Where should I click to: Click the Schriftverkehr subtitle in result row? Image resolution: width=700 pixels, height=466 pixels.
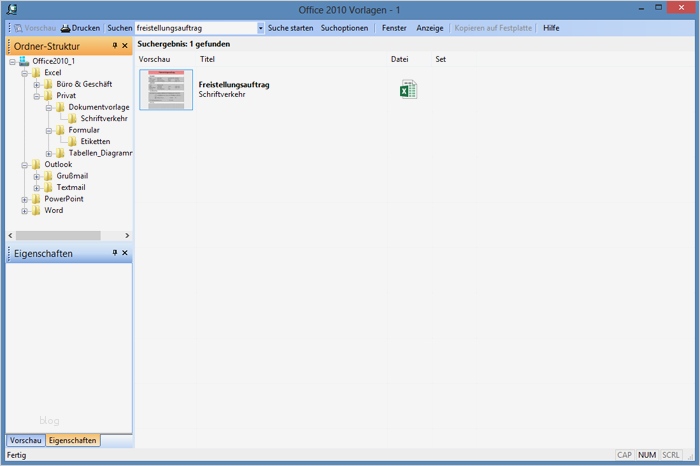222,94
